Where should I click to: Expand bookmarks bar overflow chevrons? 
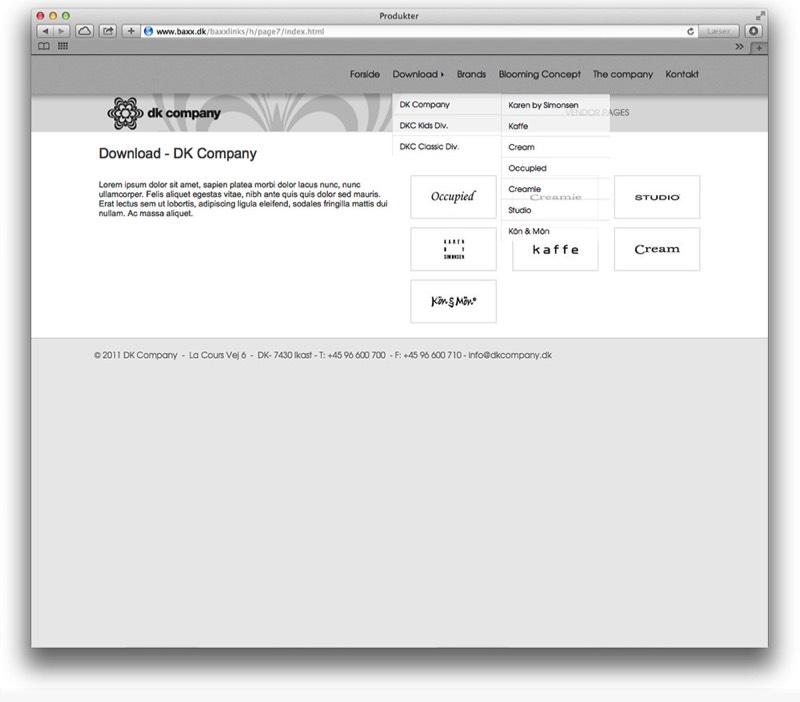tap(739, 46)
